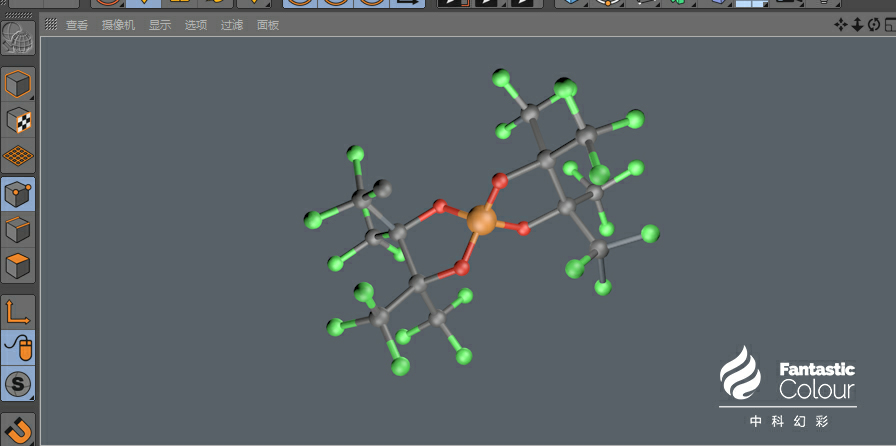Image resolution: width=896 pixels, height=446 pixels.
Task: Select the Model mode cube icon
Action: pyautogui.click(x=18, y=85)
